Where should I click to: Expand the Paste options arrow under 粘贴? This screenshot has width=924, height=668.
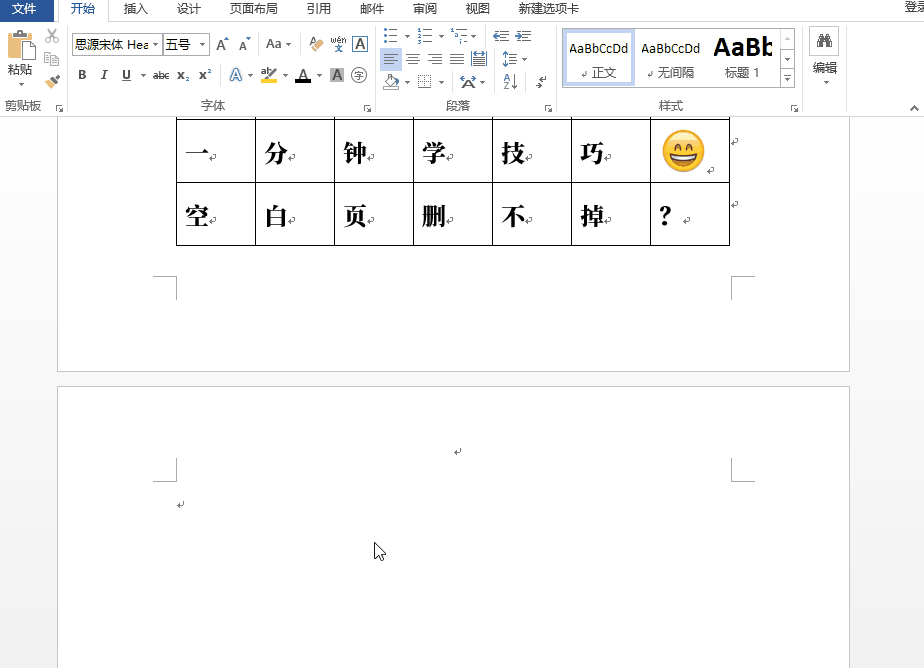click(x=21, y=84)
